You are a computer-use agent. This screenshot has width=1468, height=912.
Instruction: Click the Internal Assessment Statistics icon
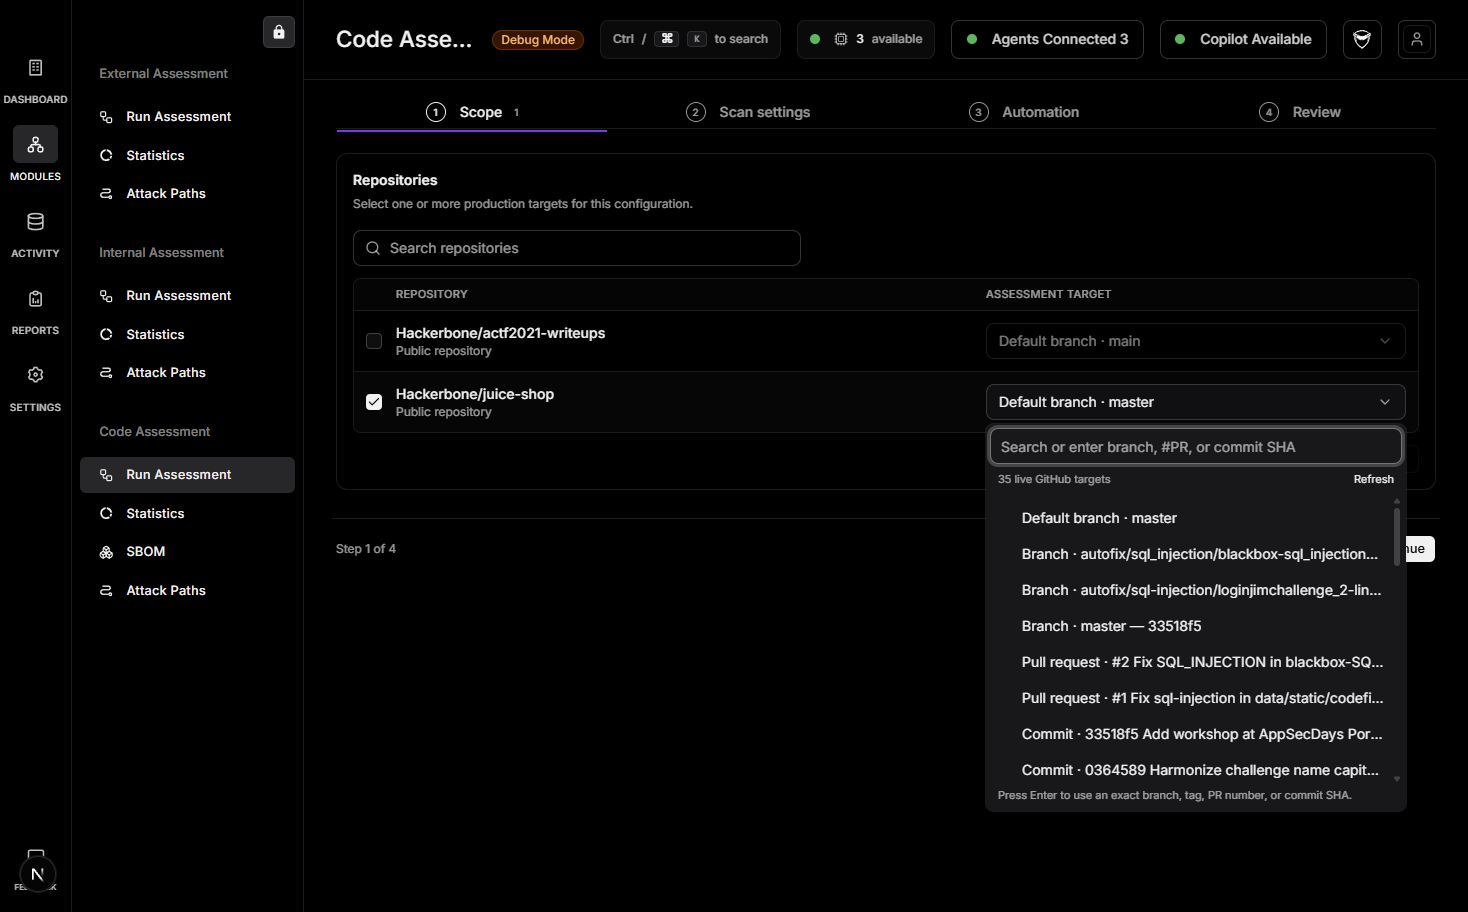click(106, 335)
